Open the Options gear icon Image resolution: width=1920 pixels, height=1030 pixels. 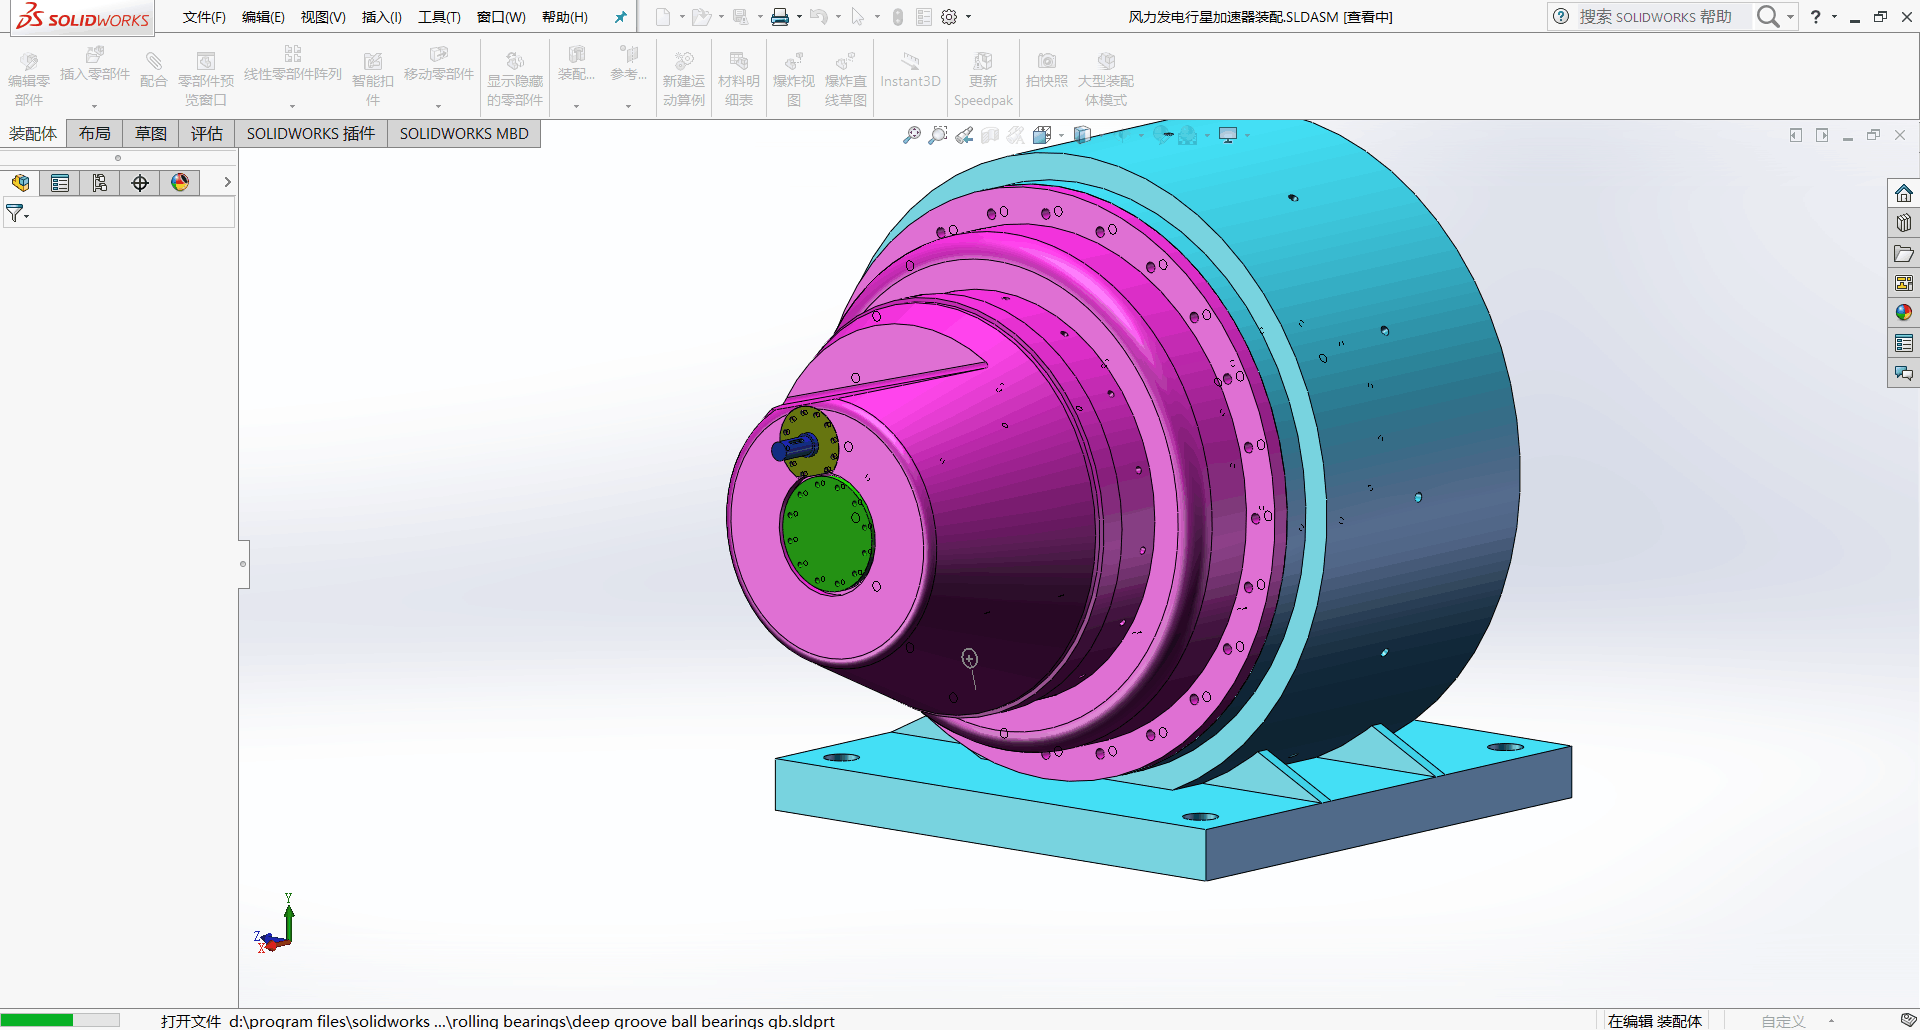pyautogui.click(x=950, y=17)
